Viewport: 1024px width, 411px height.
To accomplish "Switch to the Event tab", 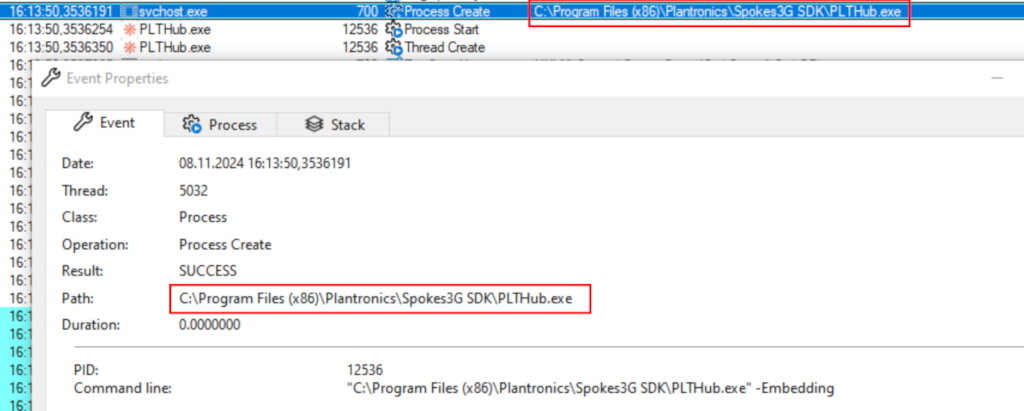I will point(104,123).
